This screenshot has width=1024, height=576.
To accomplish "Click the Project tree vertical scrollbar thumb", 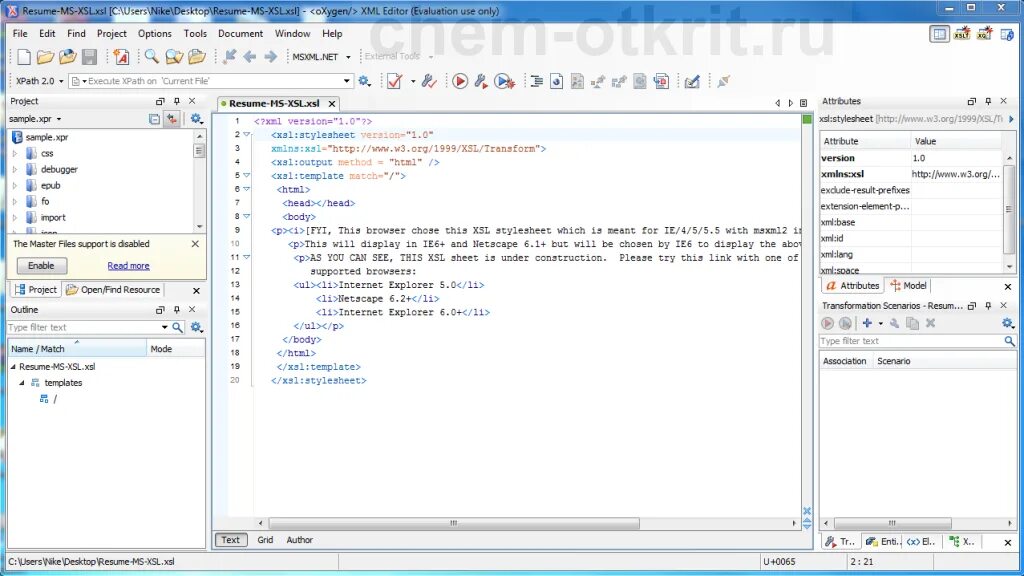I will pyautogui.click(x=199, y=151).
